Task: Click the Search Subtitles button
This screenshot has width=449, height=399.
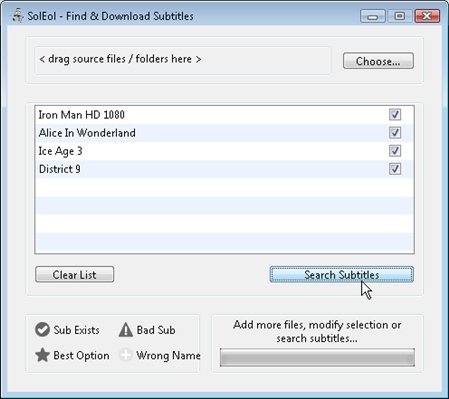Action: [x=342, y=275]
